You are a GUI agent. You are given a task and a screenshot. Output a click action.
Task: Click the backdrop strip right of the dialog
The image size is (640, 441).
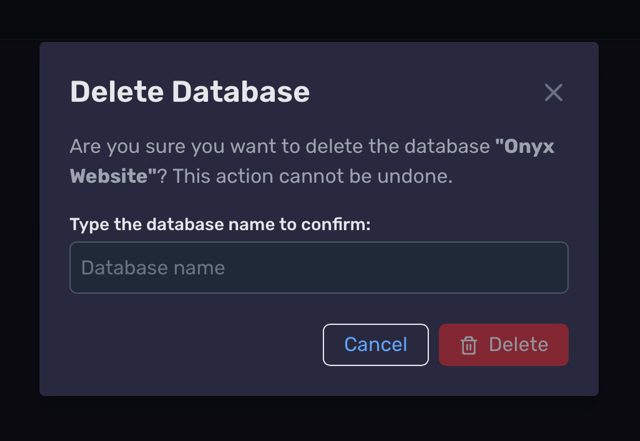[619, 218]
